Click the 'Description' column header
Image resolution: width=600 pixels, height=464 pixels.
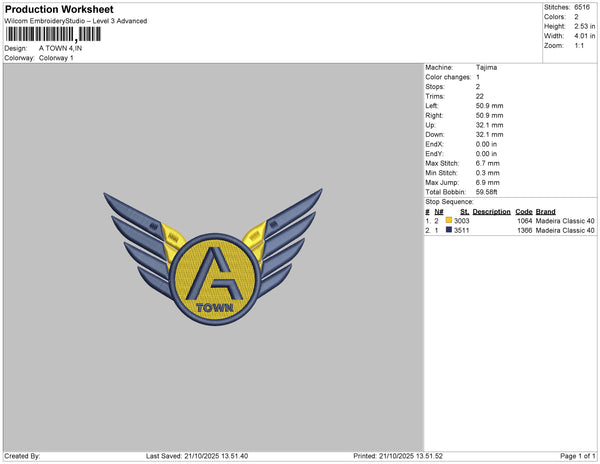pyautogui.click(x=492, y=212)
